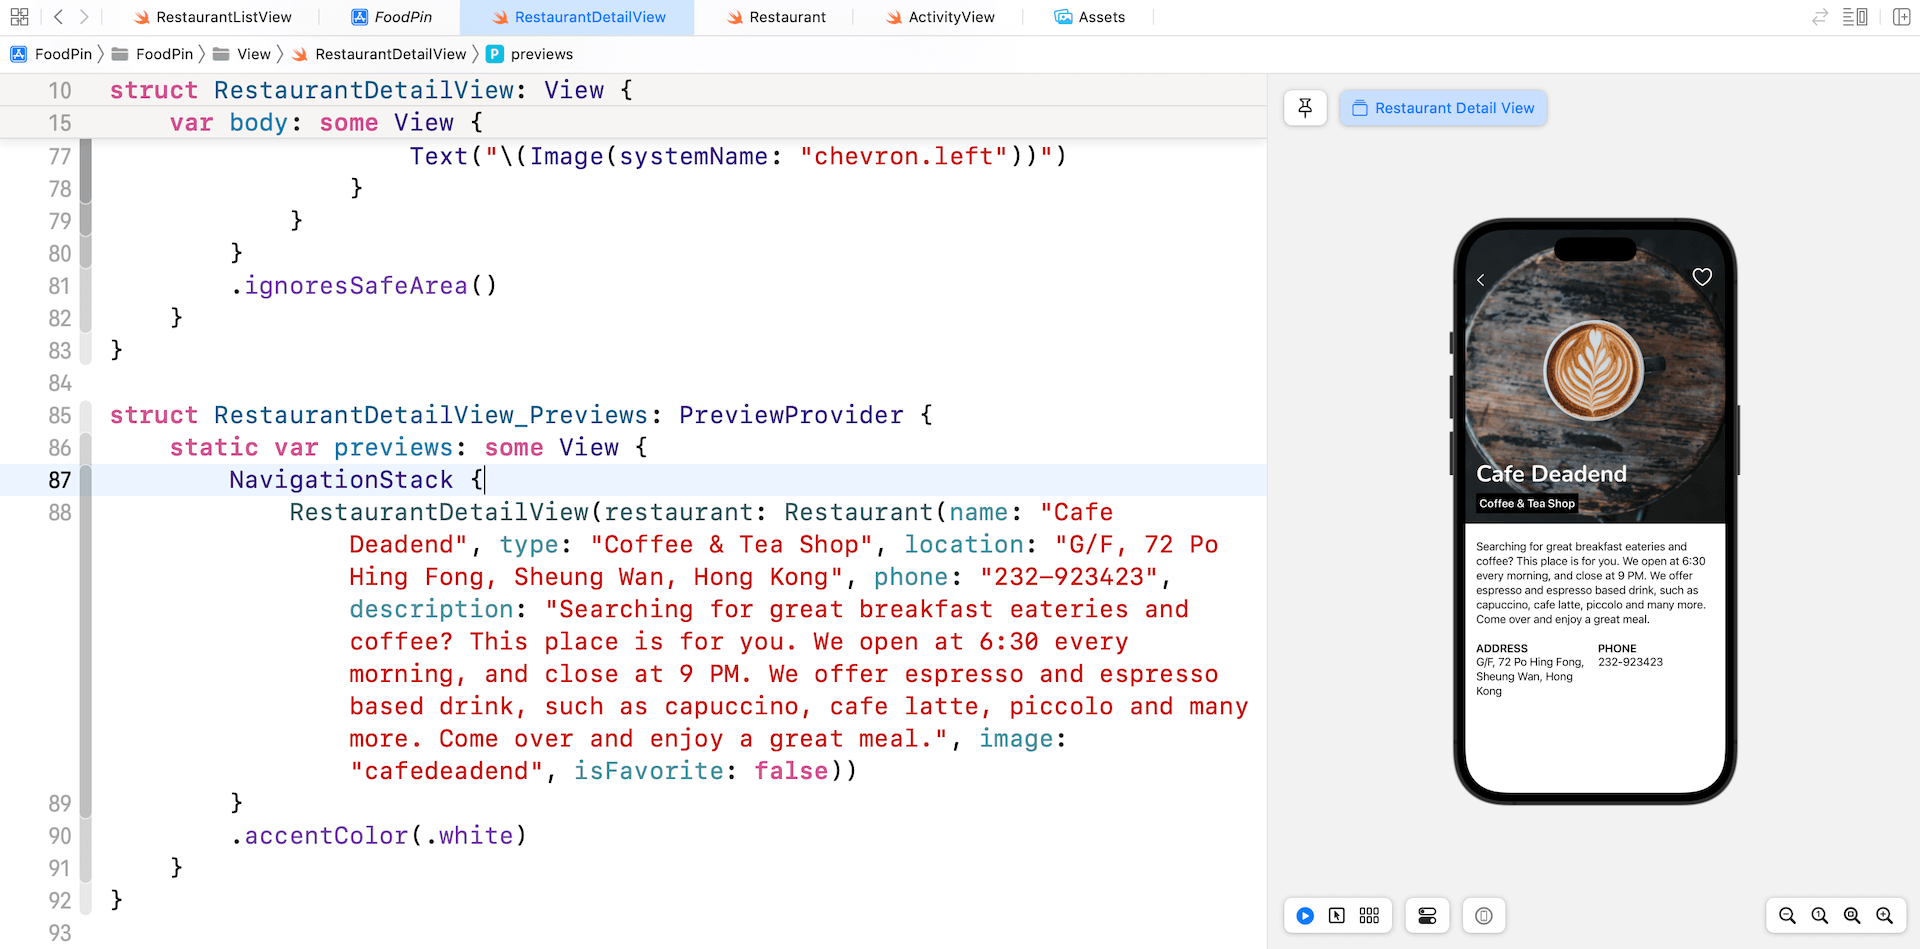Zoom out the preview canvas
Screen dimensions: 1920x949
1787,916
